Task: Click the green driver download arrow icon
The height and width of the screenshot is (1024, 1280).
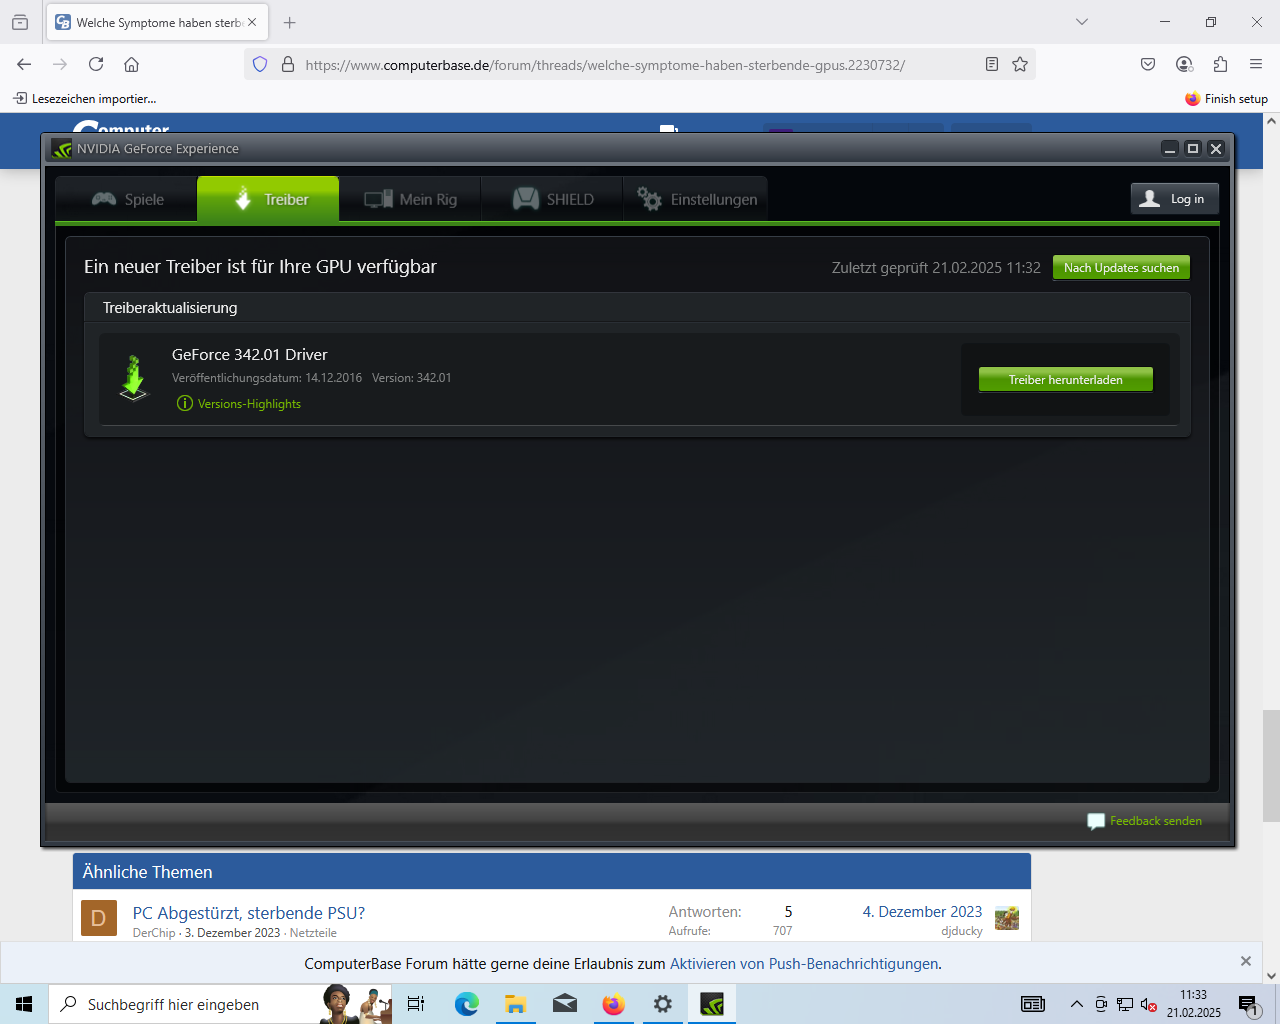Action: [x=134, y=378]
